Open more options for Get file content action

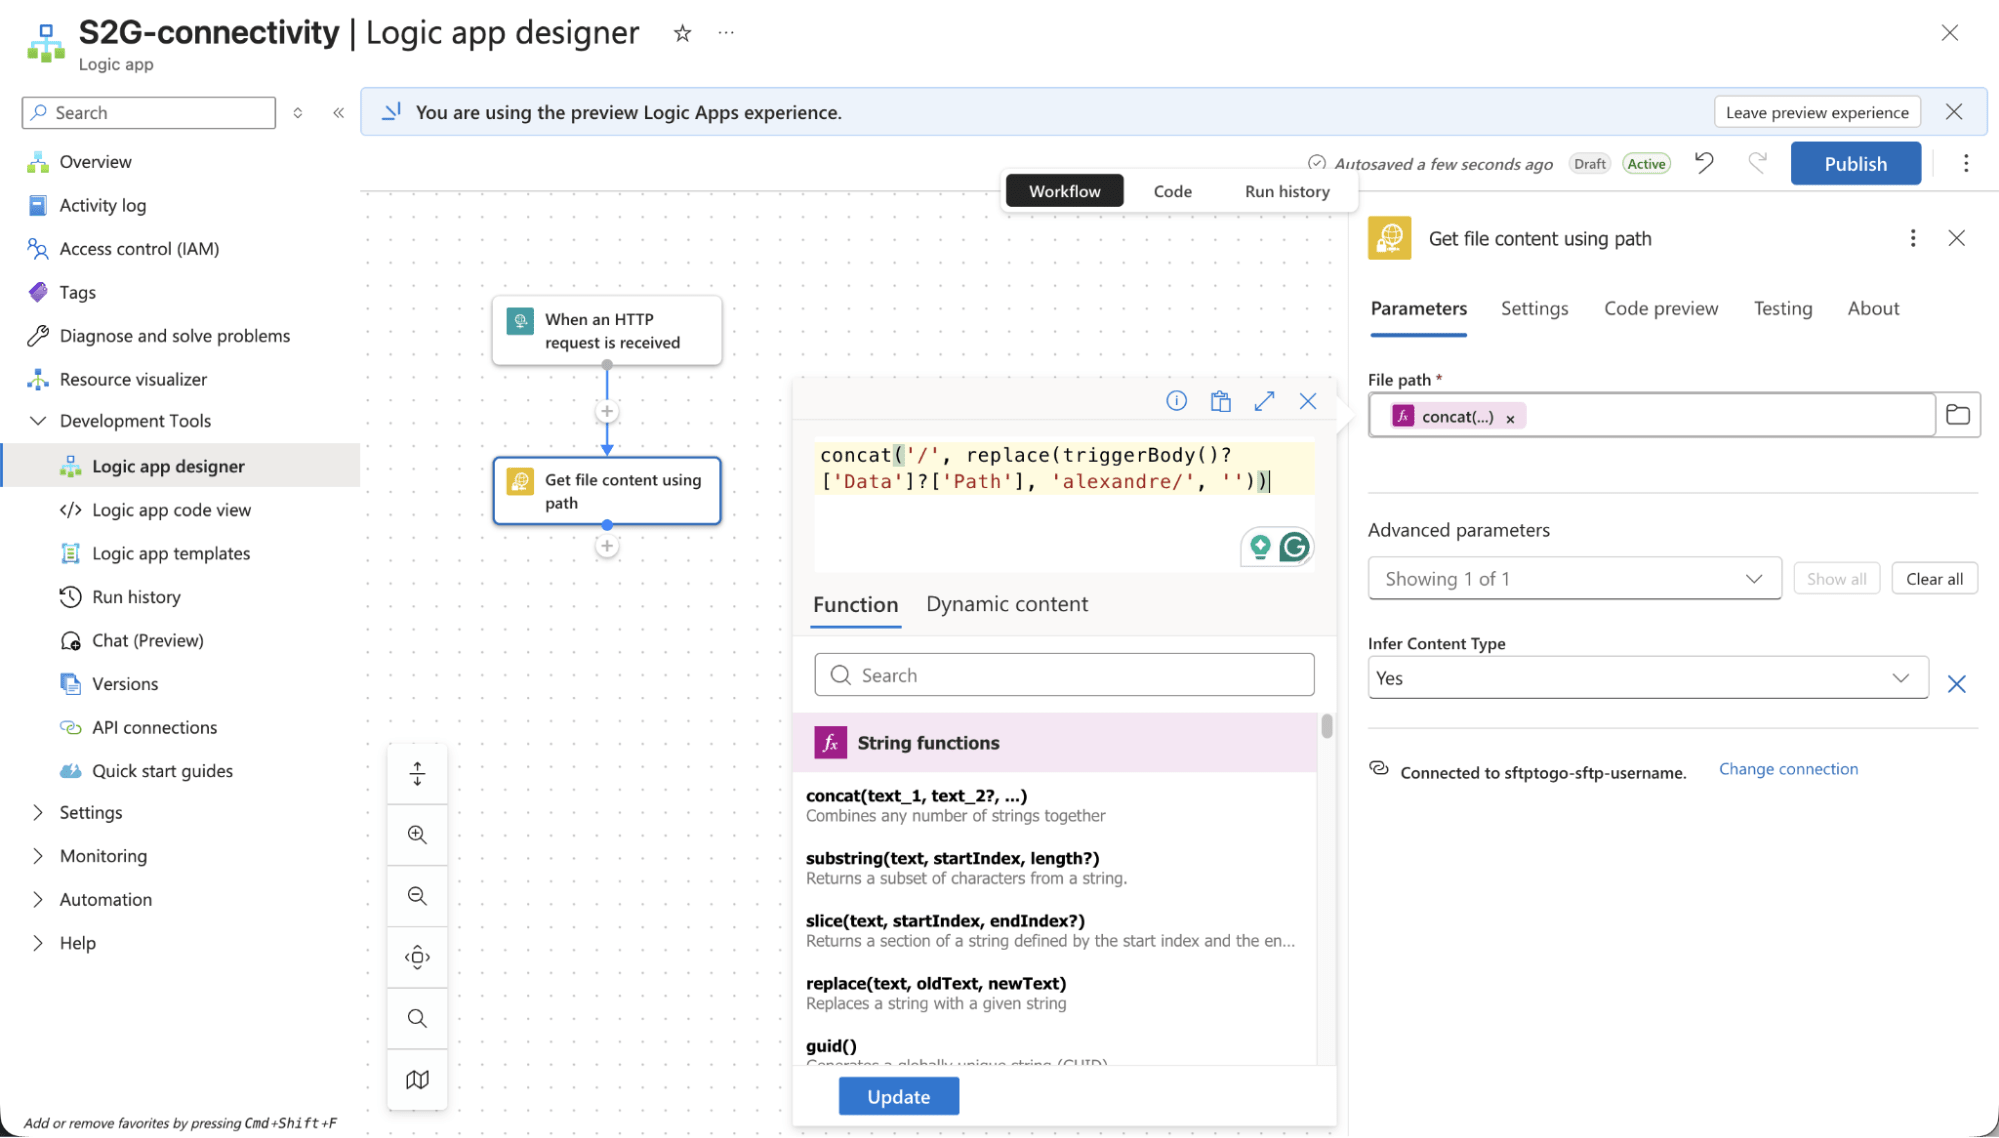[1912, 238]
